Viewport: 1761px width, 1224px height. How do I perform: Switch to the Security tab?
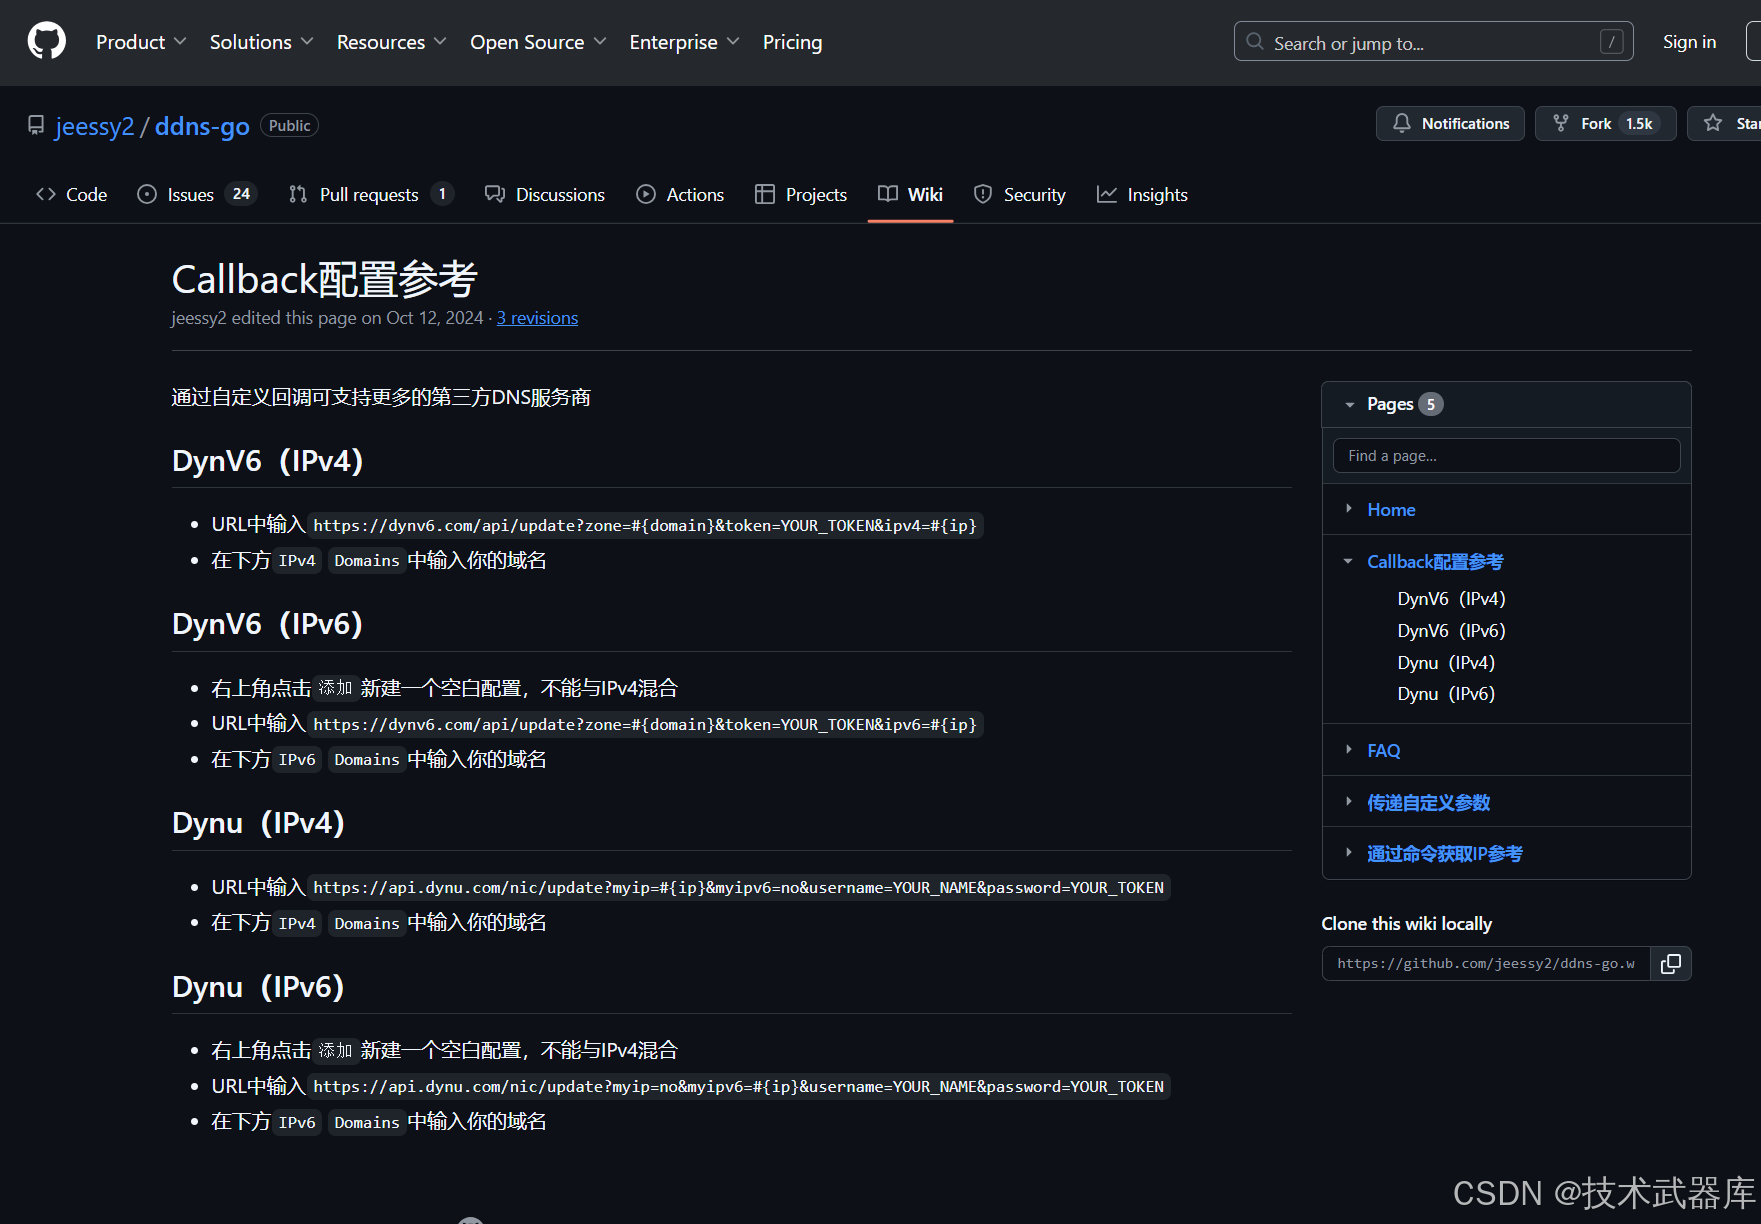[1020, 194]
